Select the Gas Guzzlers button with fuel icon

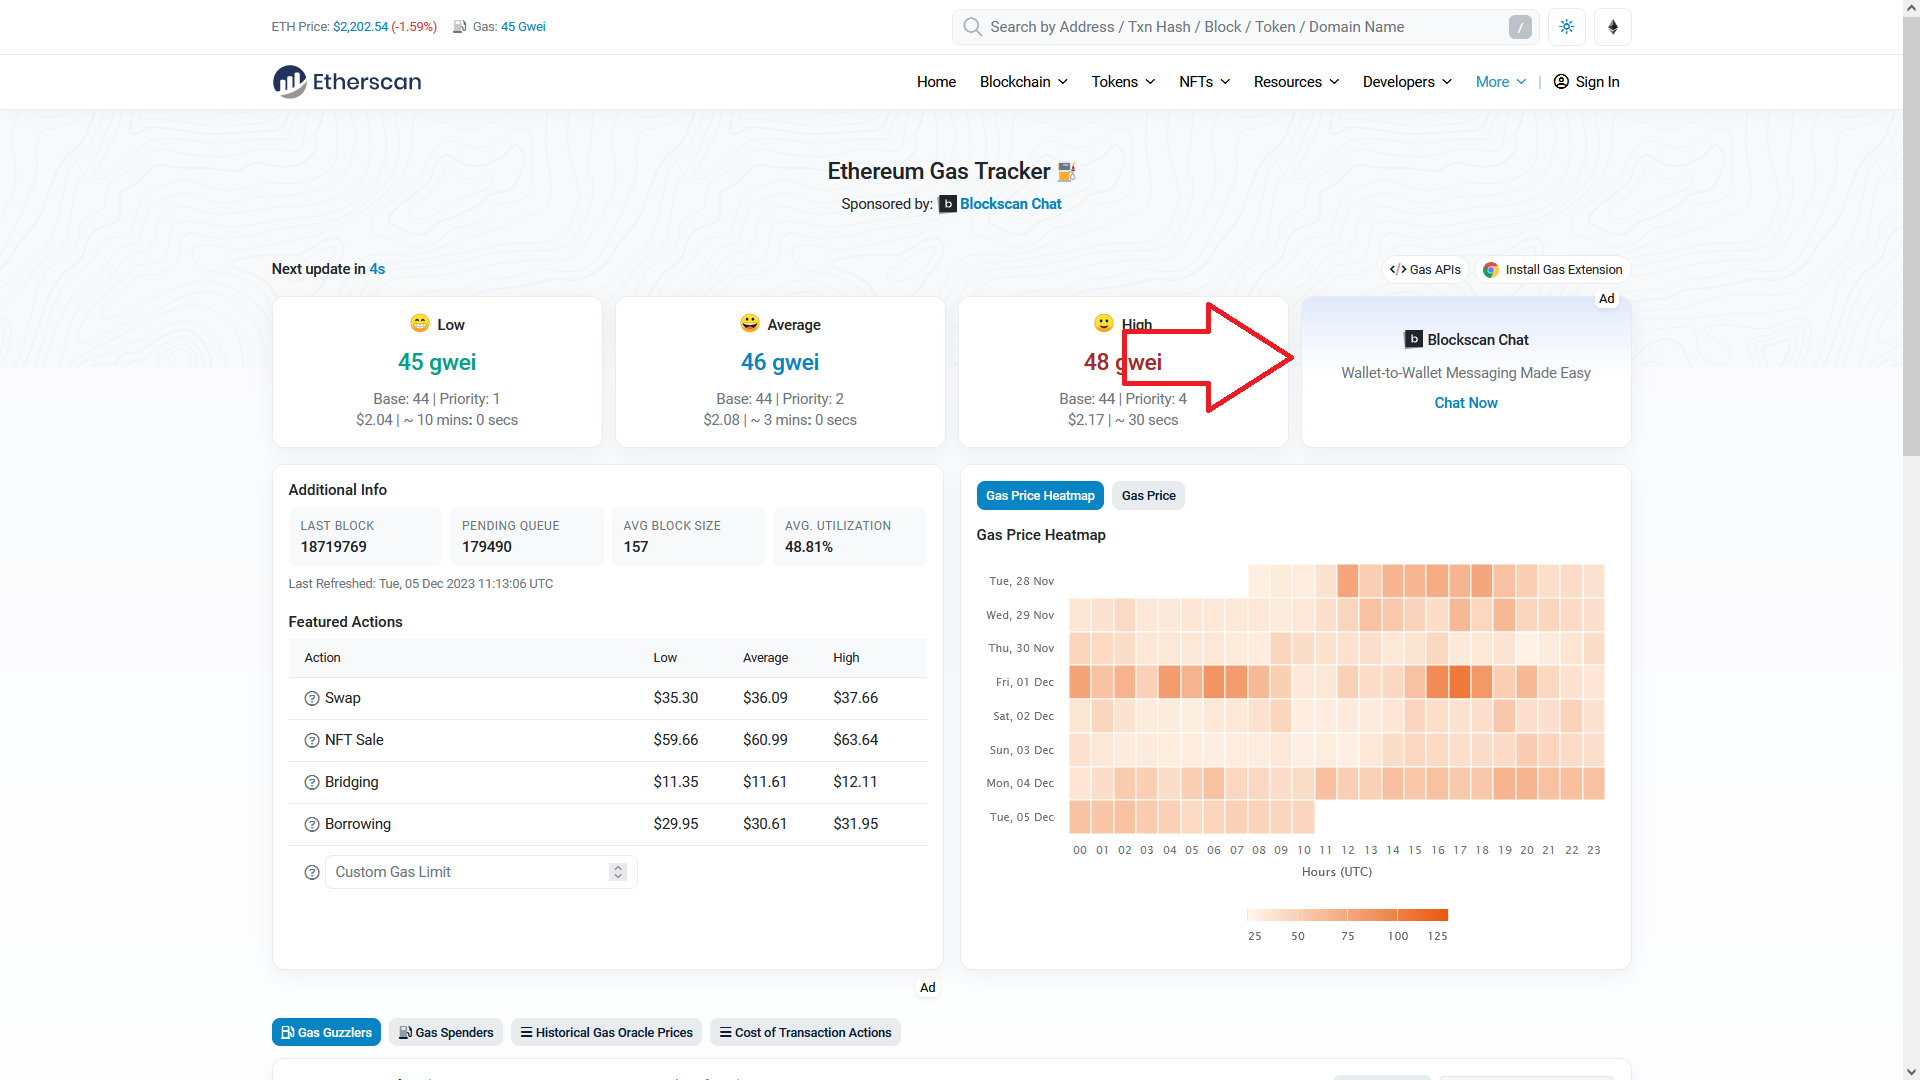pyautogui.click(x=325, y=1032)
